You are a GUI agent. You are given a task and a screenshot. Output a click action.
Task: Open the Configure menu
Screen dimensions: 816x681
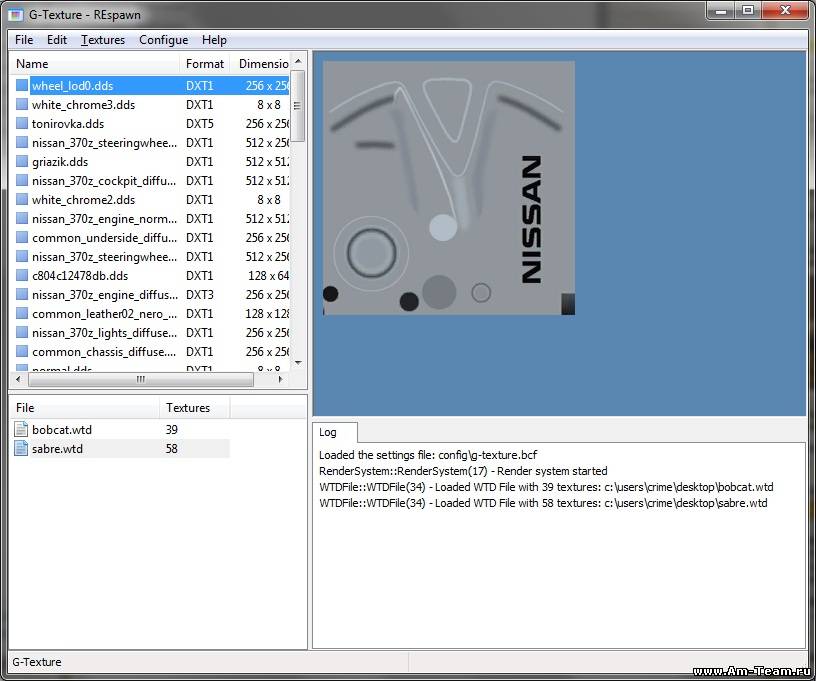163,40
